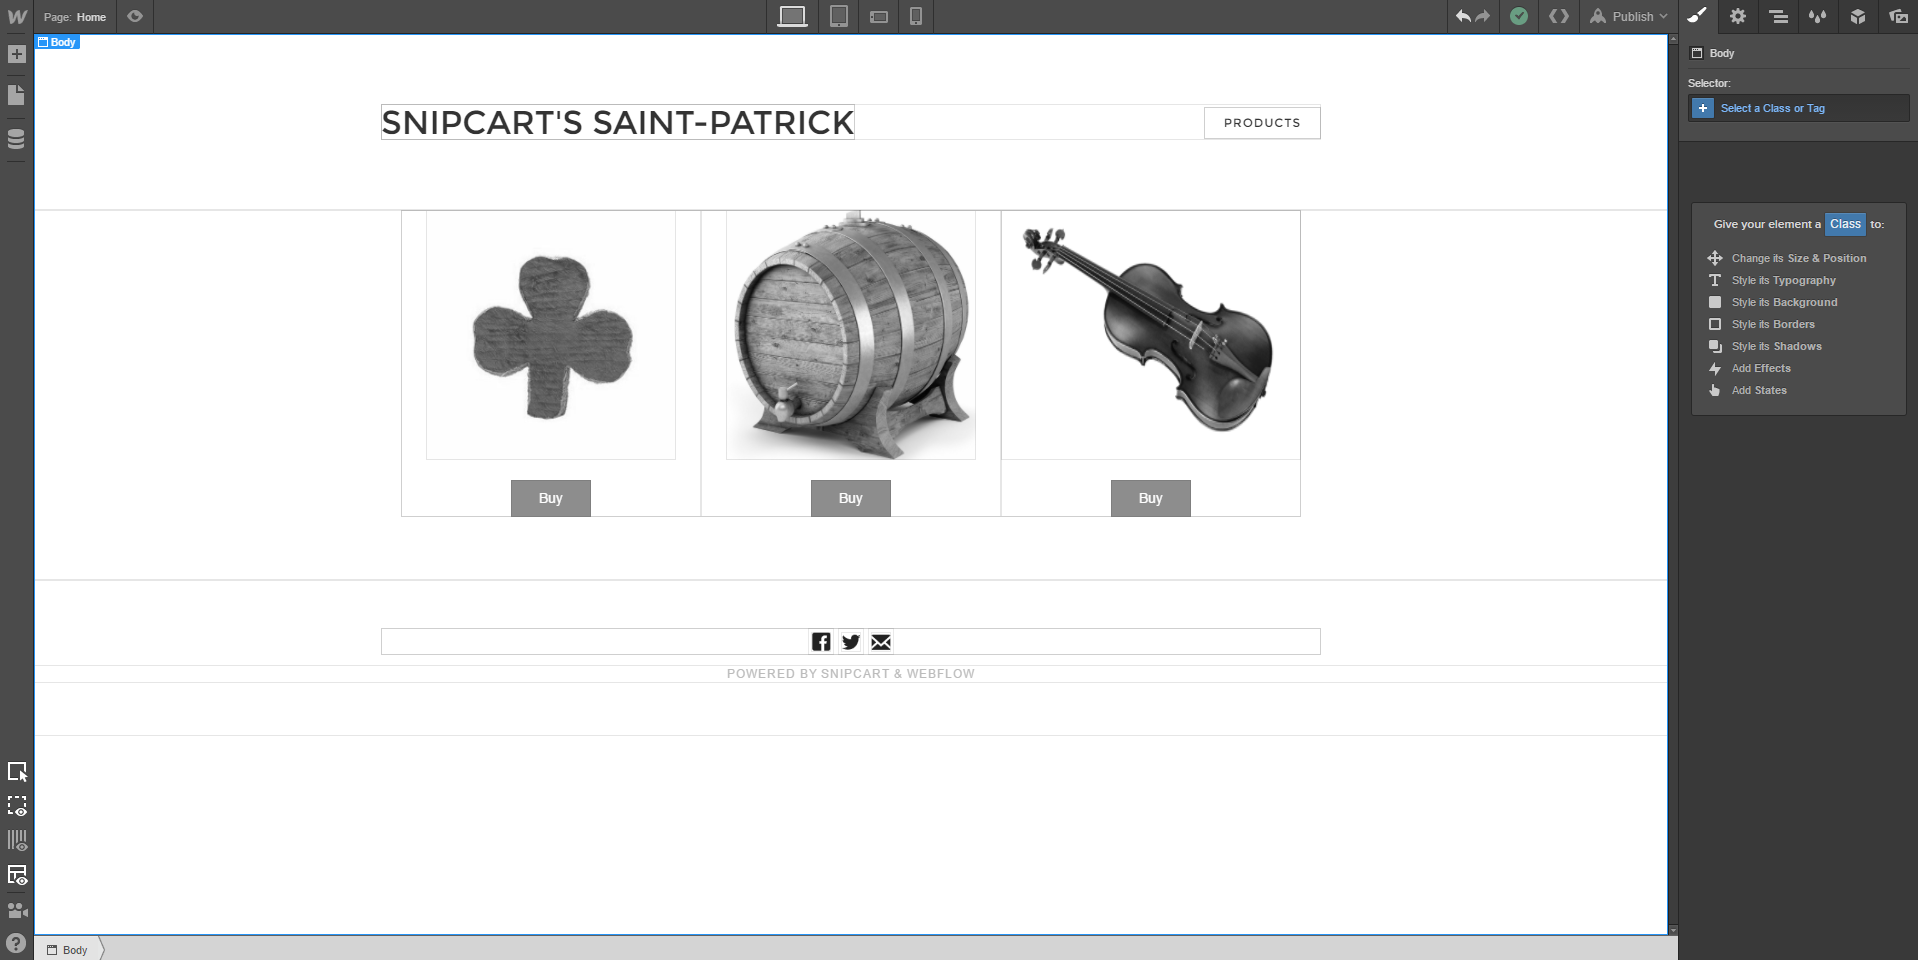Image resolution: width=1918 pixels, height=960 pixels.
Task: Open the Symbols cube tab
Action: point(1858,17)
